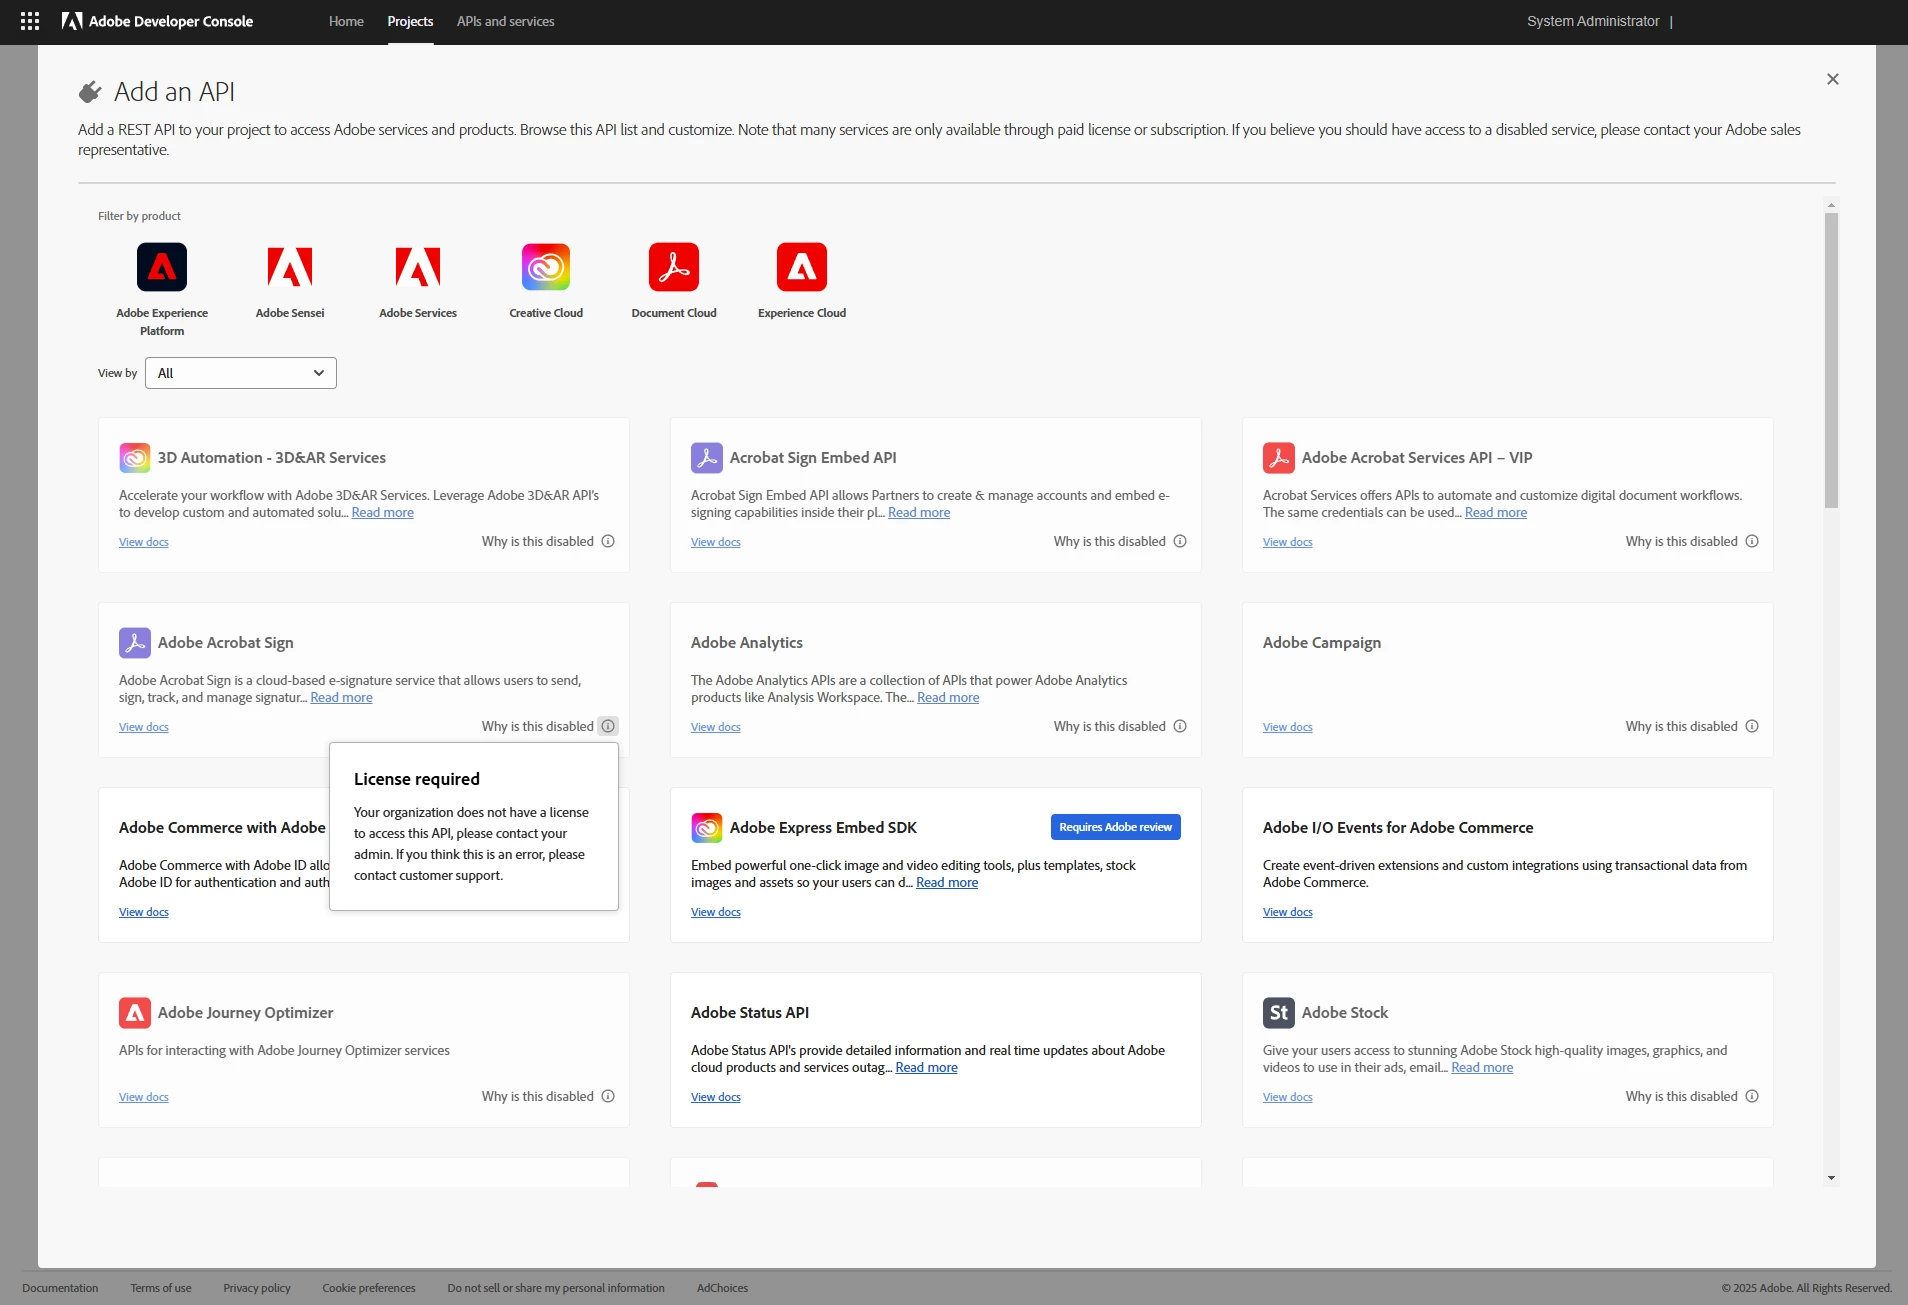Screen dimensions: 1908x1305
Task: Select the Adobe Campaign card title
Action: pyautogui.click(x=1322, y=643)
